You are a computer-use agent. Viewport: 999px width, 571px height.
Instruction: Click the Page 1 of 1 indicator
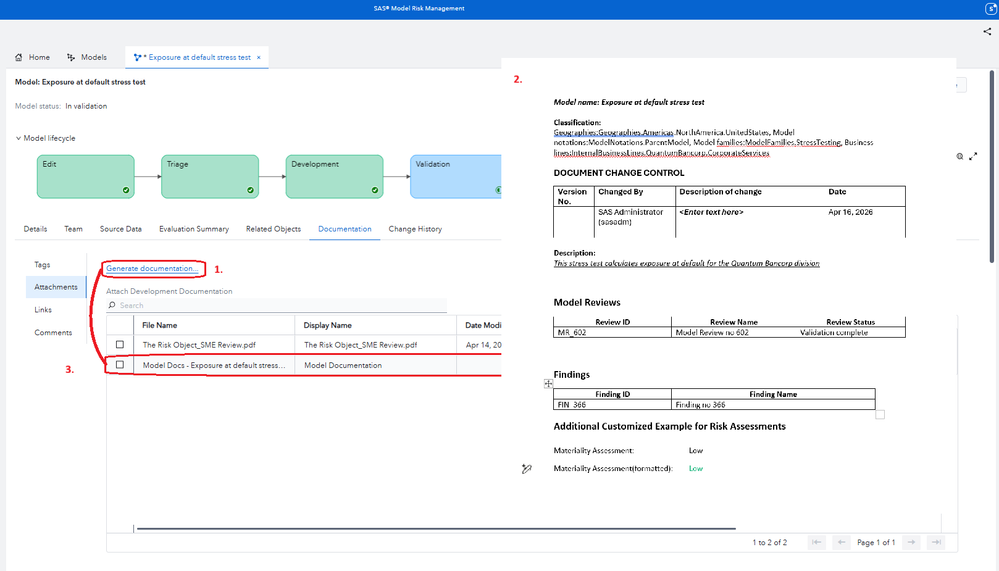[876, 542]
